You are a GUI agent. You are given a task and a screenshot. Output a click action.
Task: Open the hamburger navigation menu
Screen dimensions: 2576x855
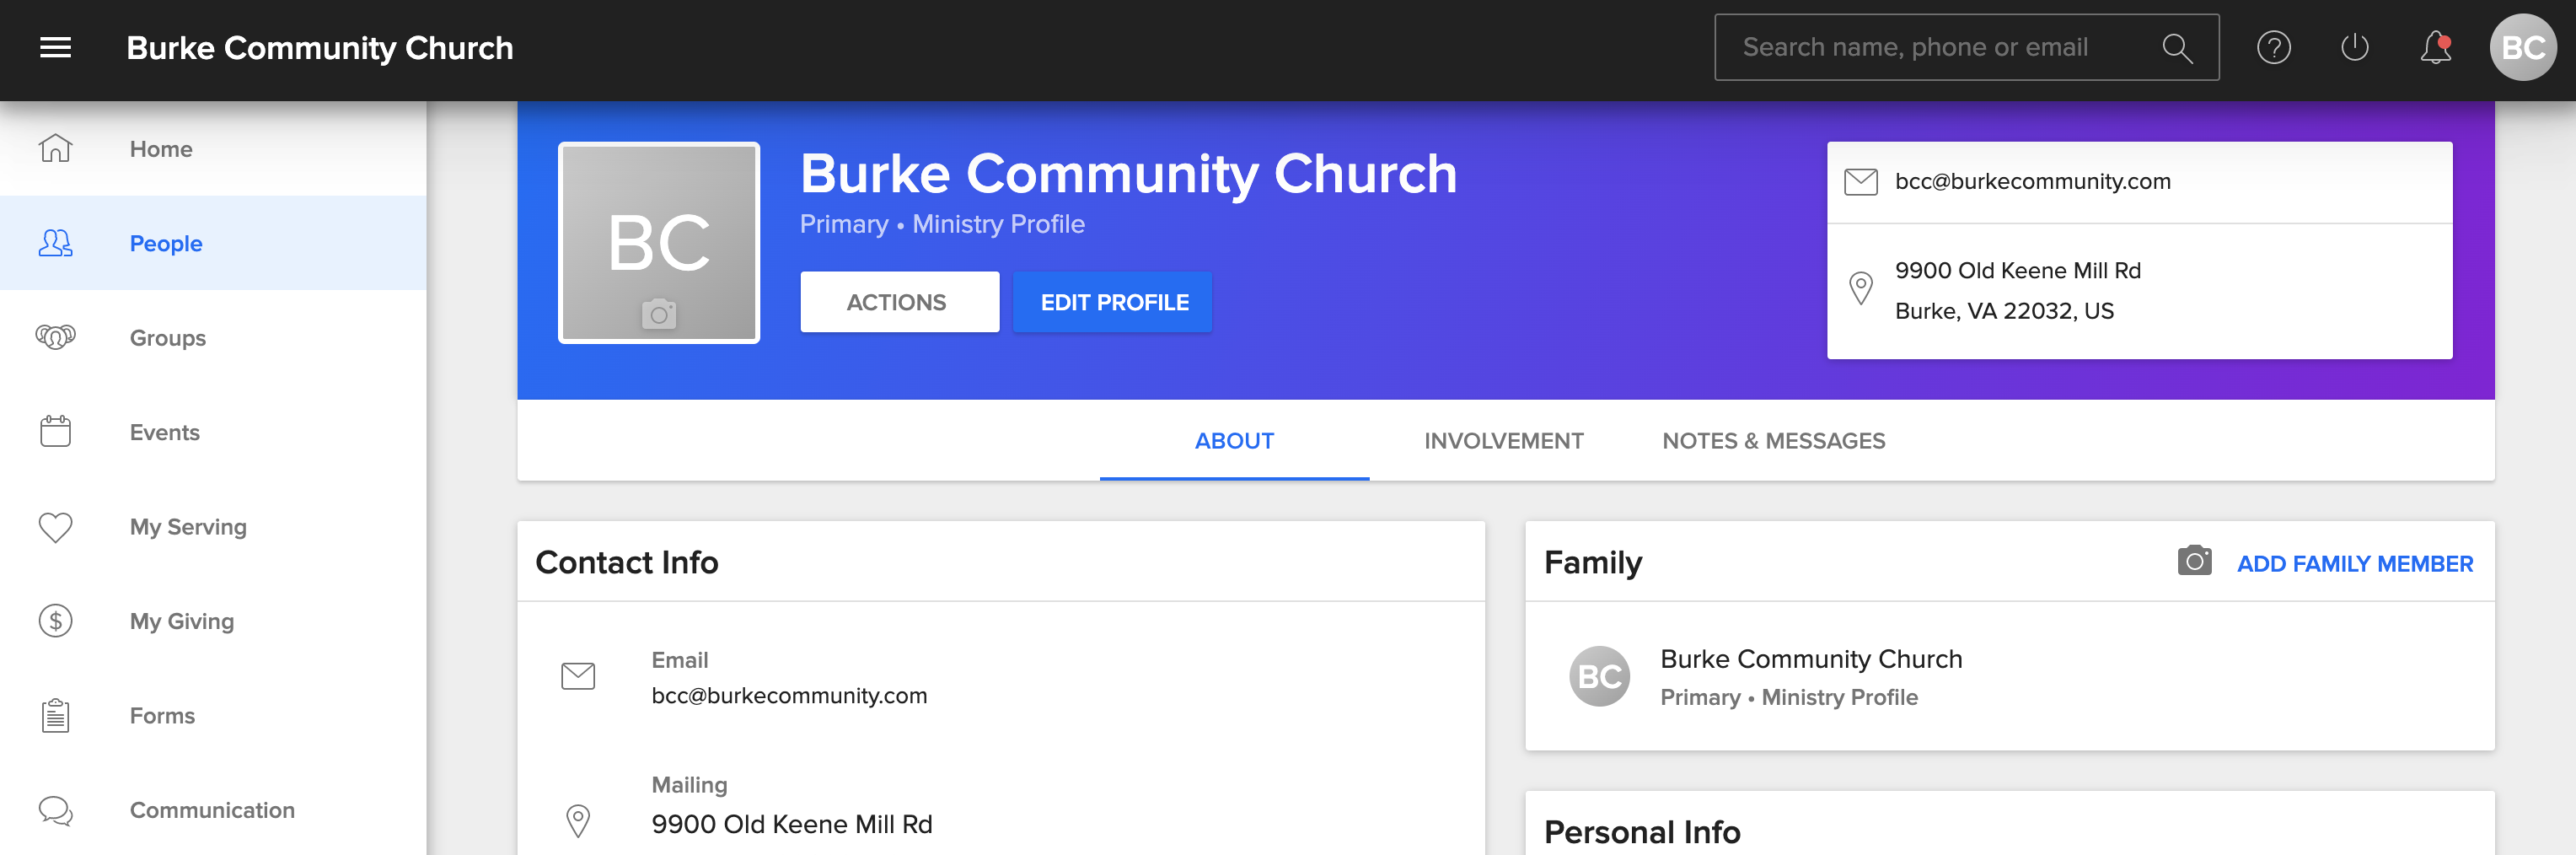pyautogui.click(x=55, y=48)
